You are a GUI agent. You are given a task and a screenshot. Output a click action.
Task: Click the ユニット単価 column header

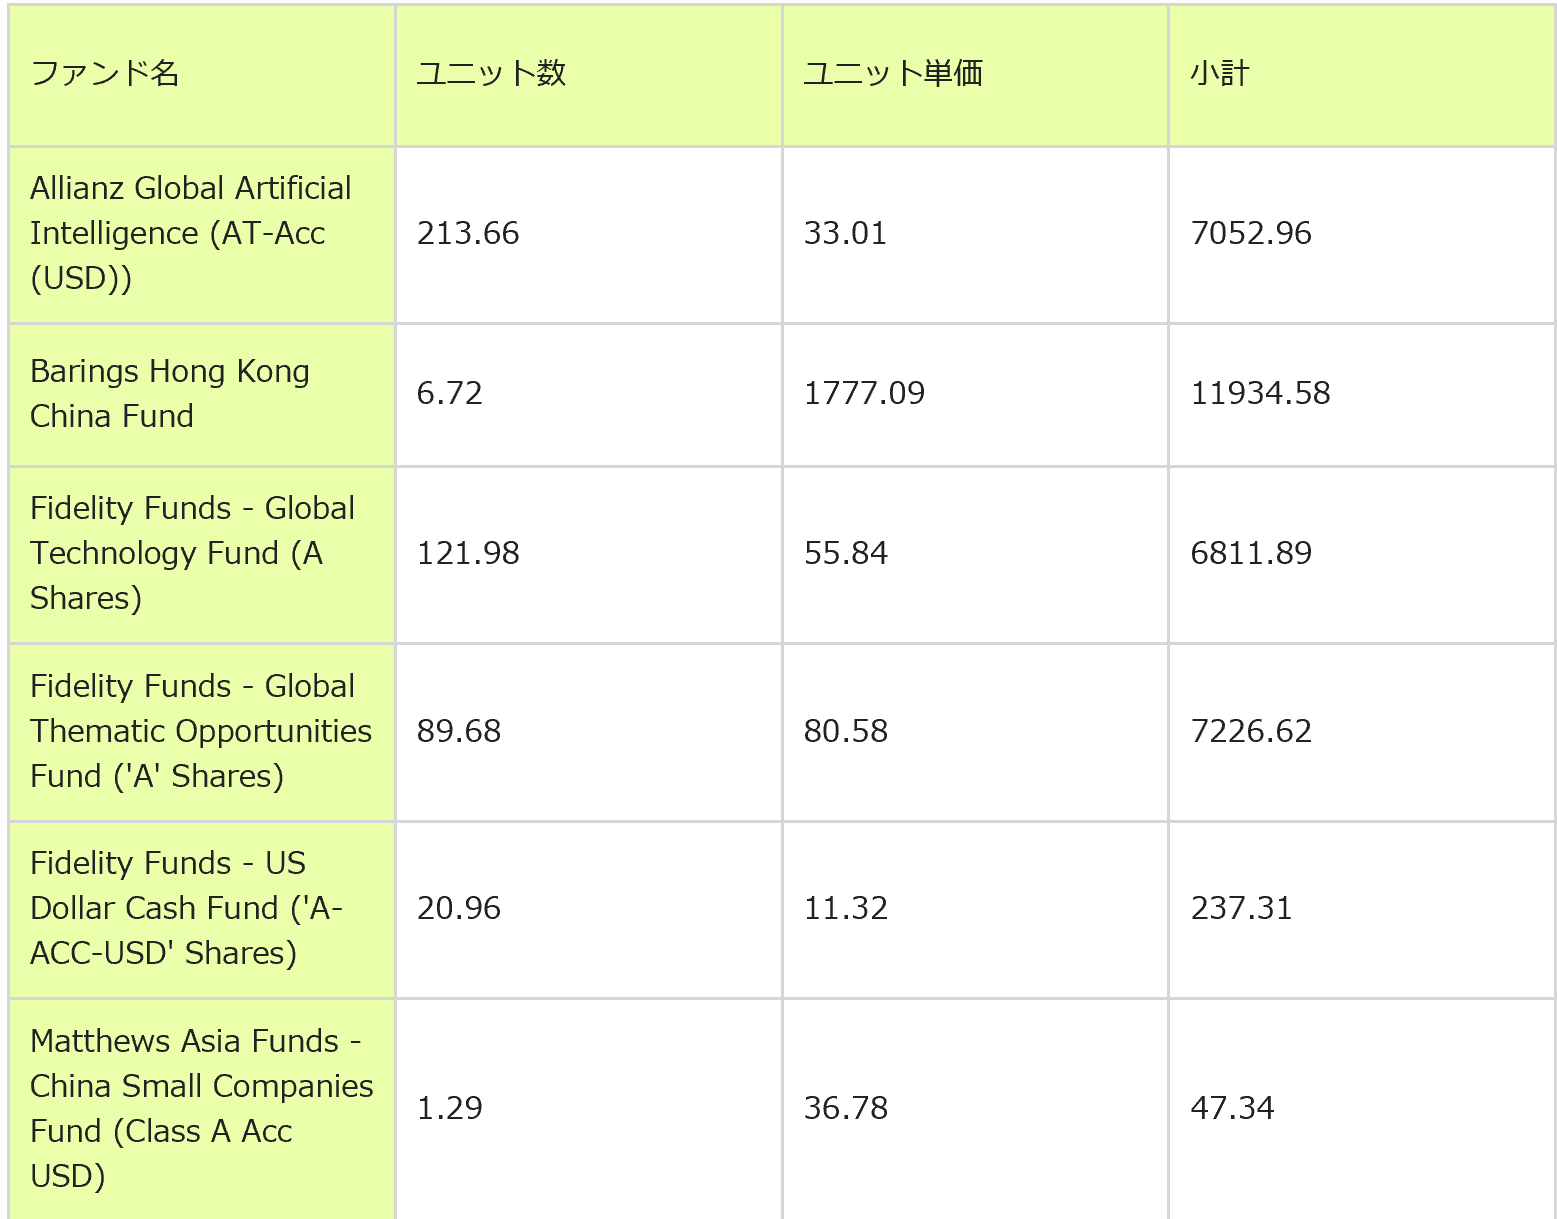893,74
